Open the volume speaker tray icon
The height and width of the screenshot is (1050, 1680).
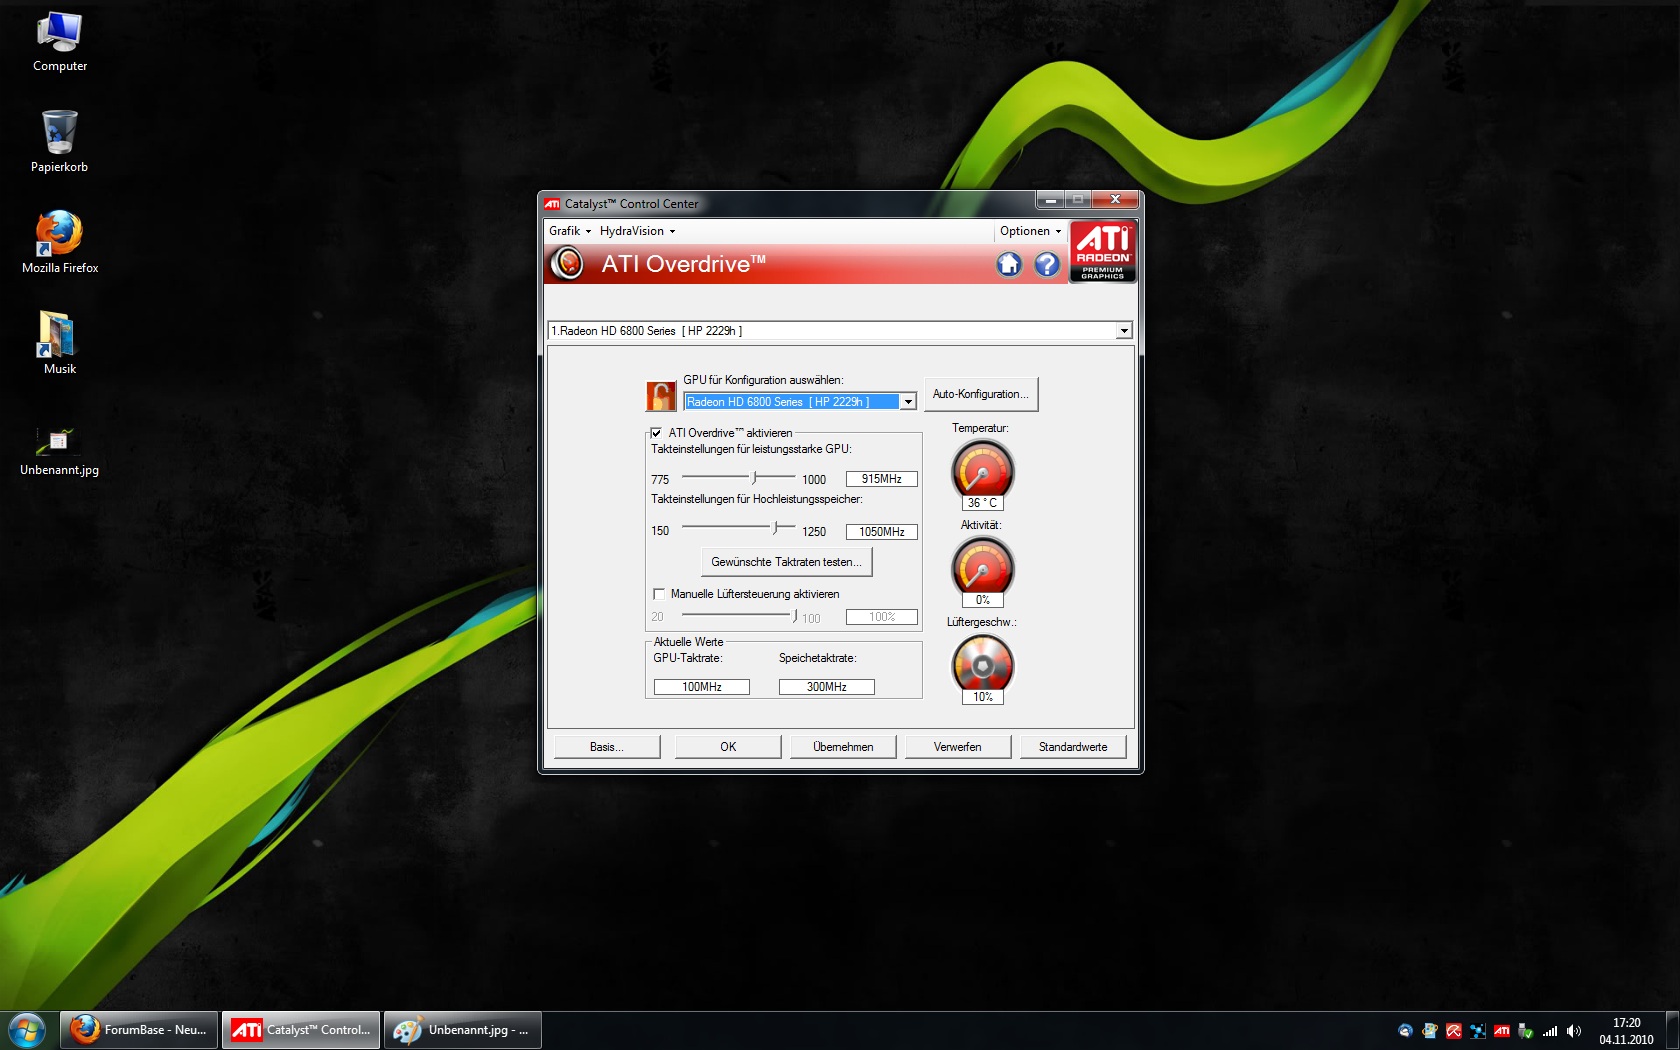coord(1574,1031)
